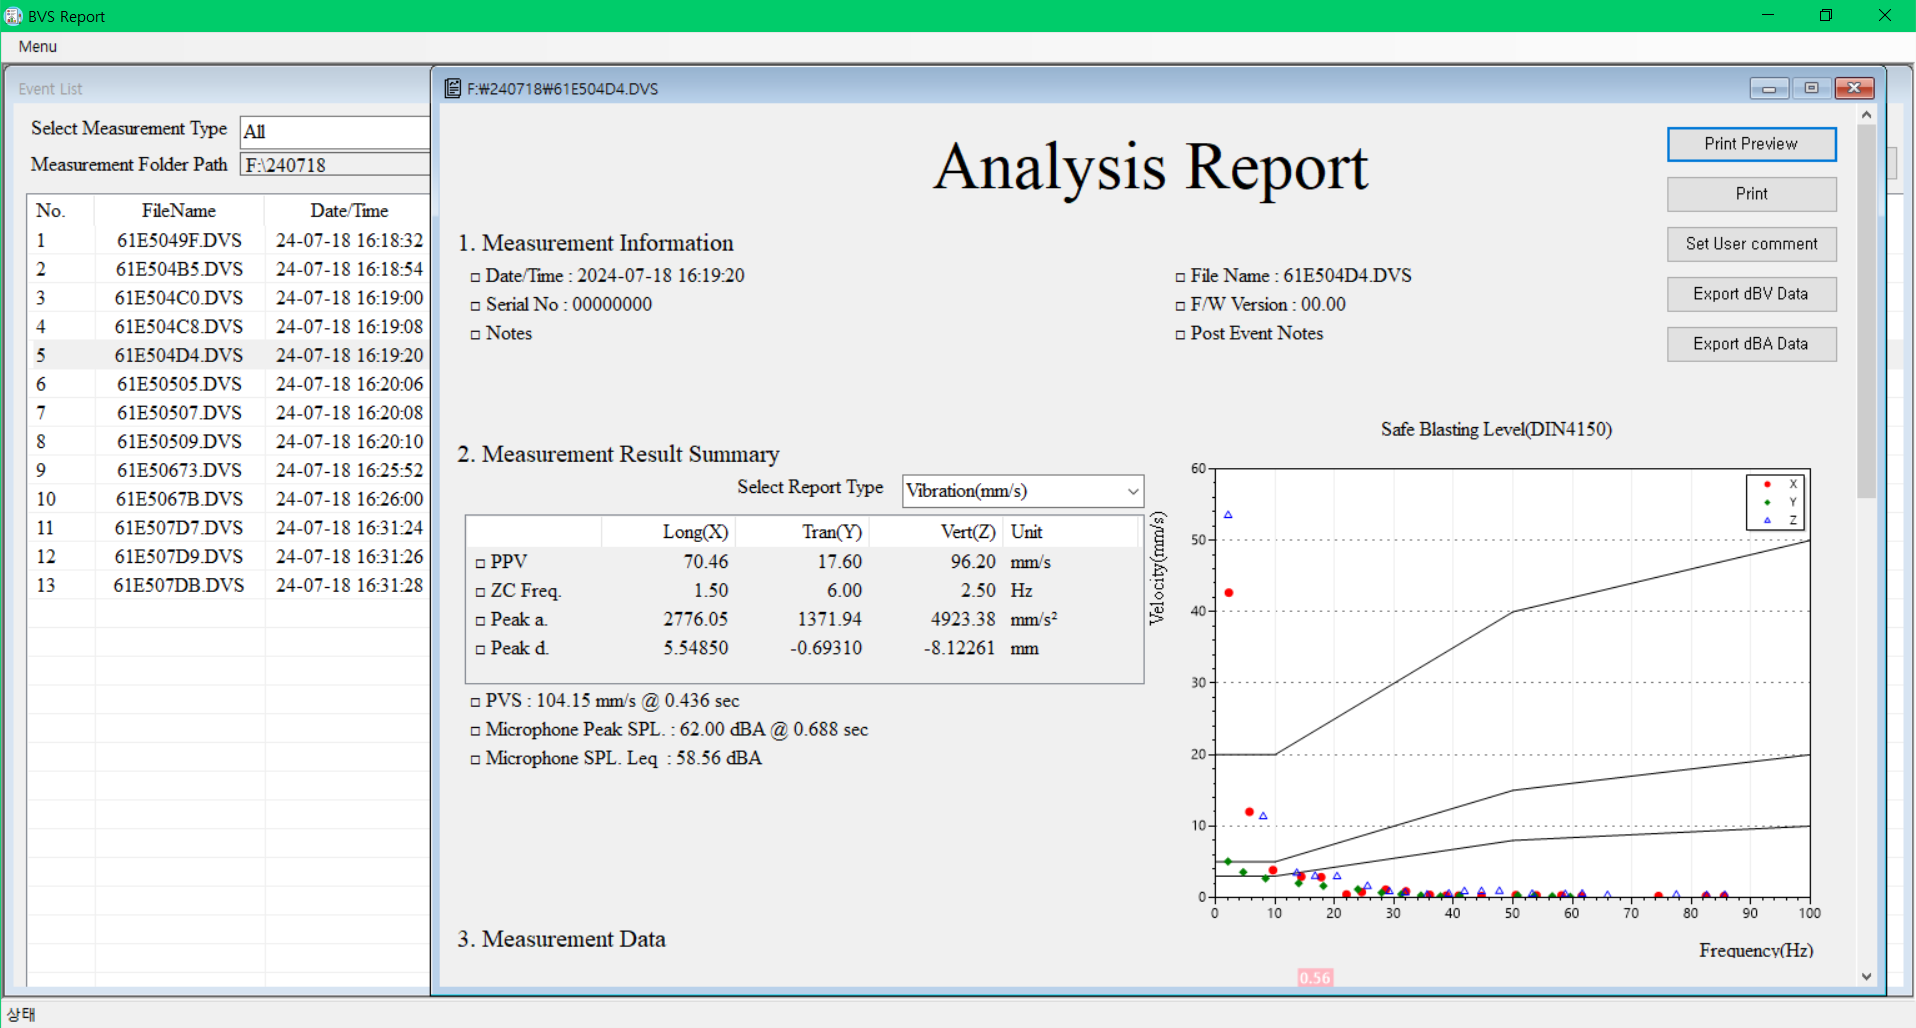
Task: Select event row 61E507DB.DVS
Action: [179, 586]
